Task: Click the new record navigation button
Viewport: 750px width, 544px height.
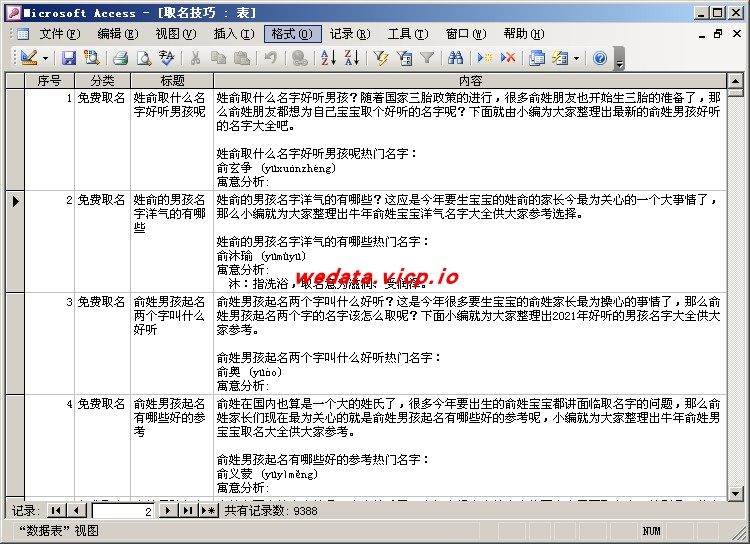Action: (x=209, y=511)
